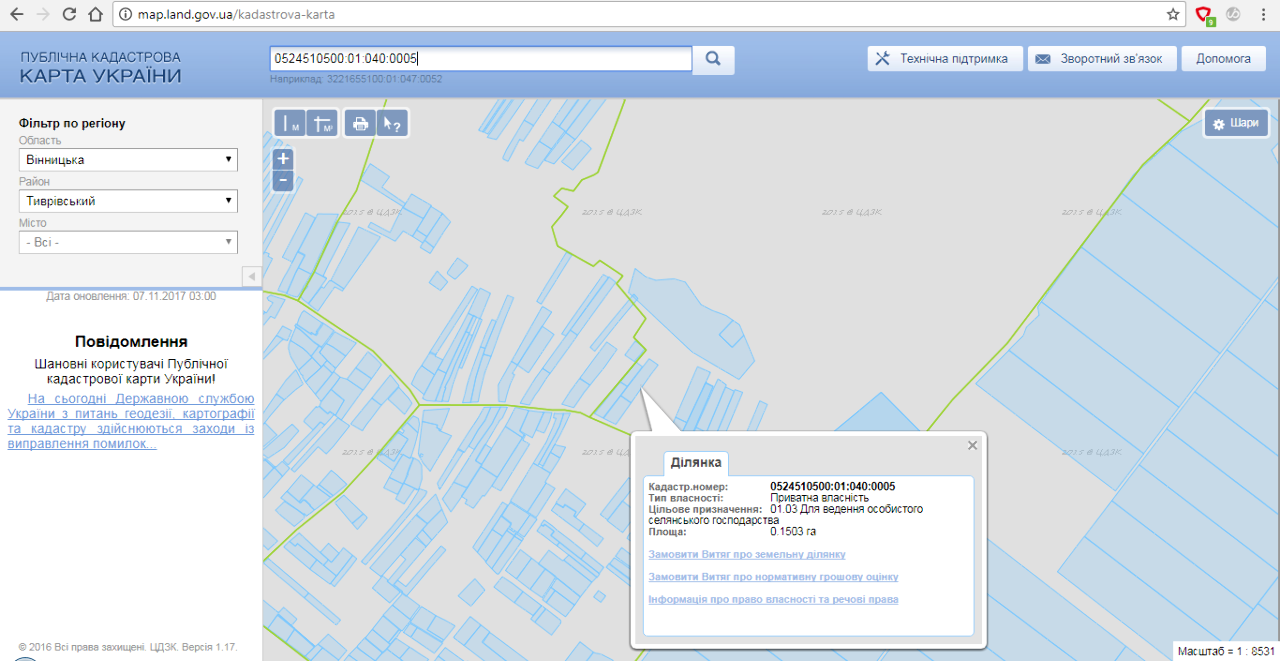Print the map with the printer icon

[x=360, y=123]
